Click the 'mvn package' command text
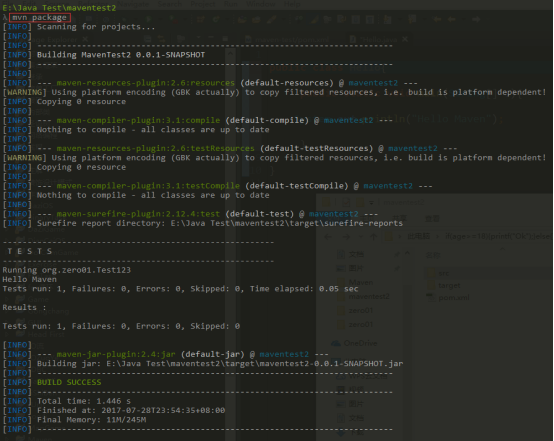The image size is (554, 441). 40,17
